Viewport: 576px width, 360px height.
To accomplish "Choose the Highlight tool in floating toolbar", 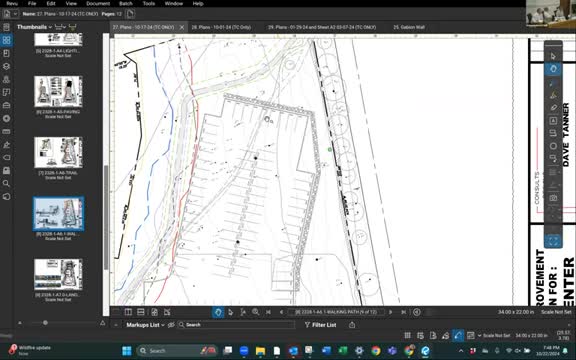I will pyautogui.click(x=553, y=96).
